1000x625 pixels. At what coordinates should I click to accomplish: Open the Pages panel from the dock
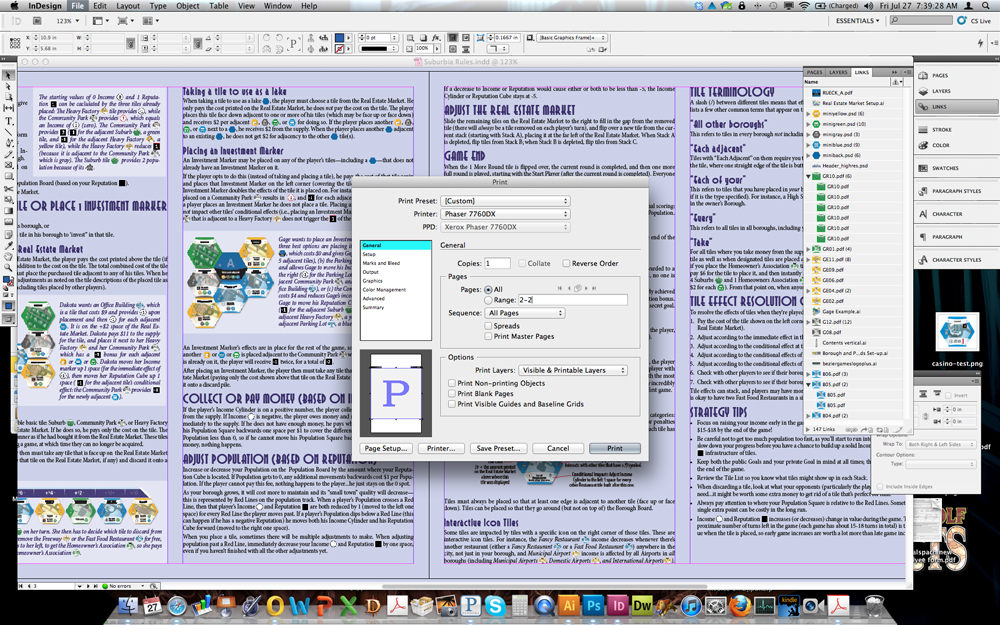(x=955, y=75)
